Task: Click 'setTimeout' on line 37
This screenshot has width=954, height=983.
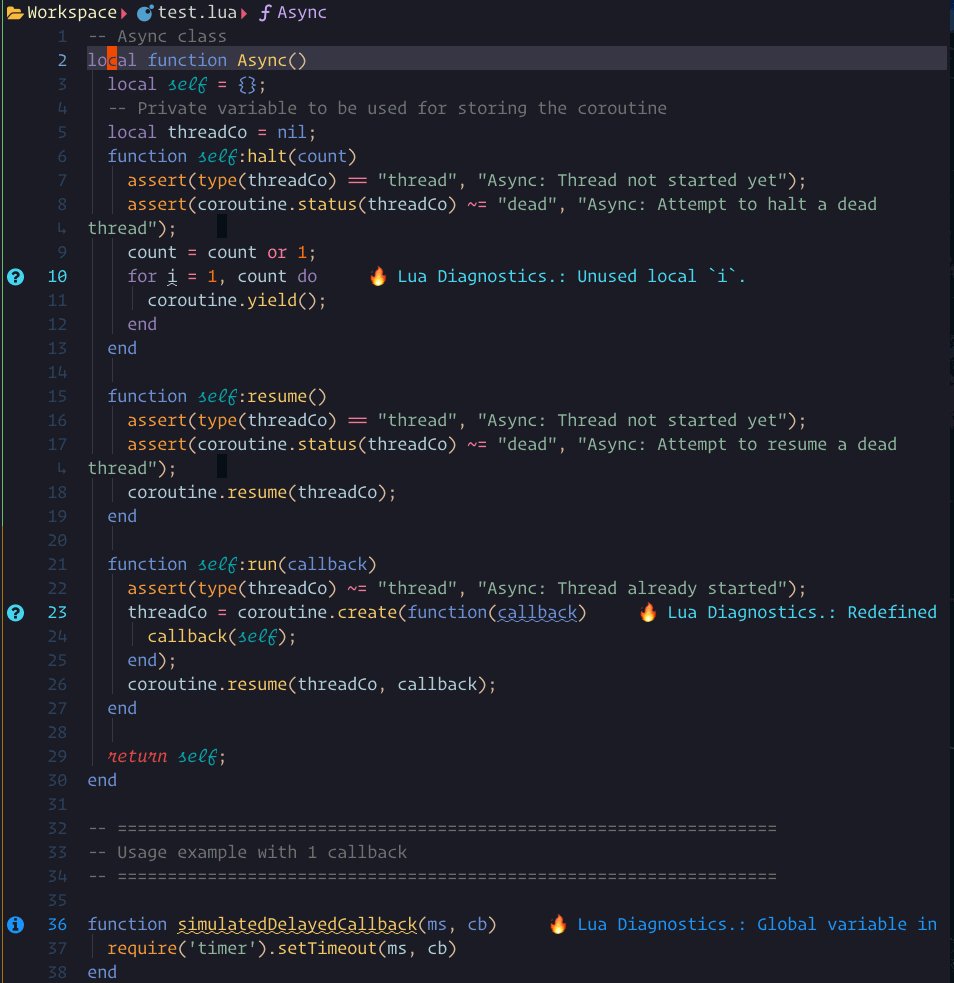Action: click(327, 948)
